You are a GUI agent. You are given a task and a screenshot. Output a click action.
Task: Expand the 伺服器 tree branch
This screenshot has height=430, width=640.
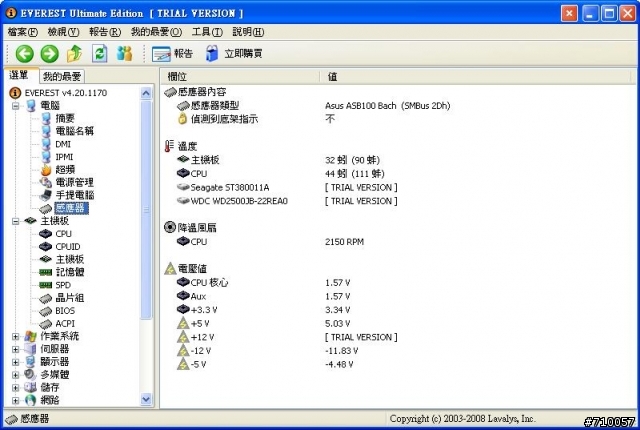pyautogui.click(x=16, y=349)
